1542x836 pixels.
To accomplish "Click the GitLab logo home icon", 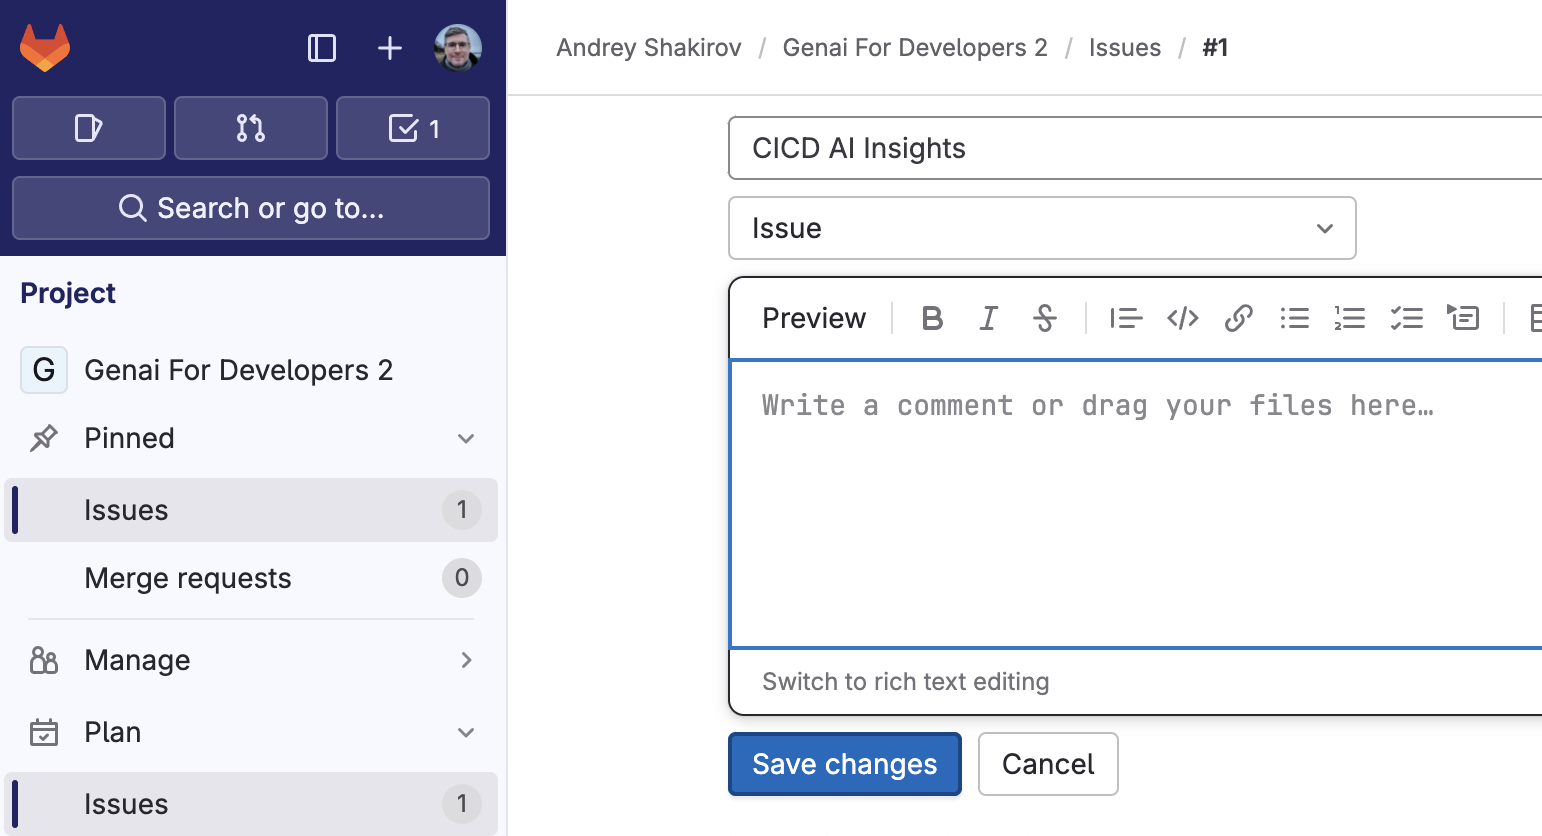I will (45, 48).
